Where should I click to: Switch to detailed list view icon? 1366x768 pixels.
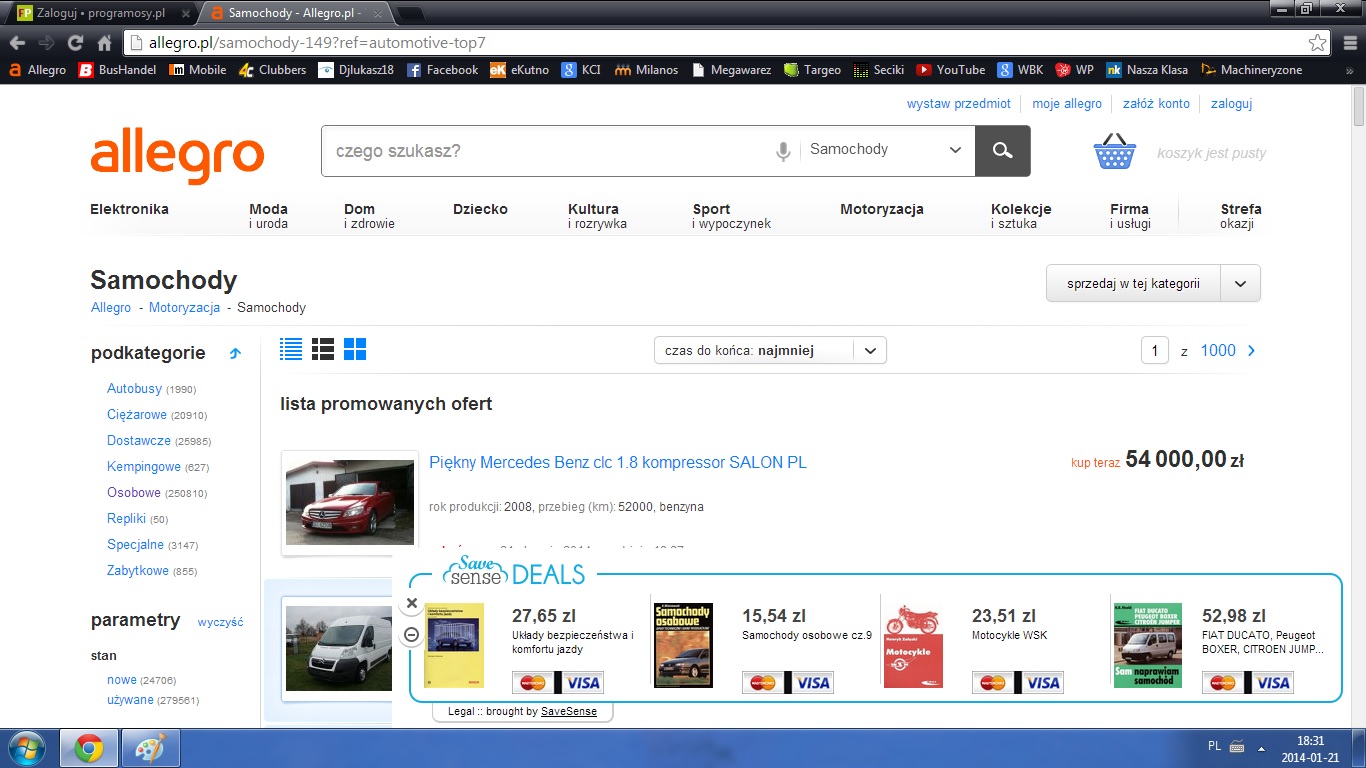click(291, 349)
